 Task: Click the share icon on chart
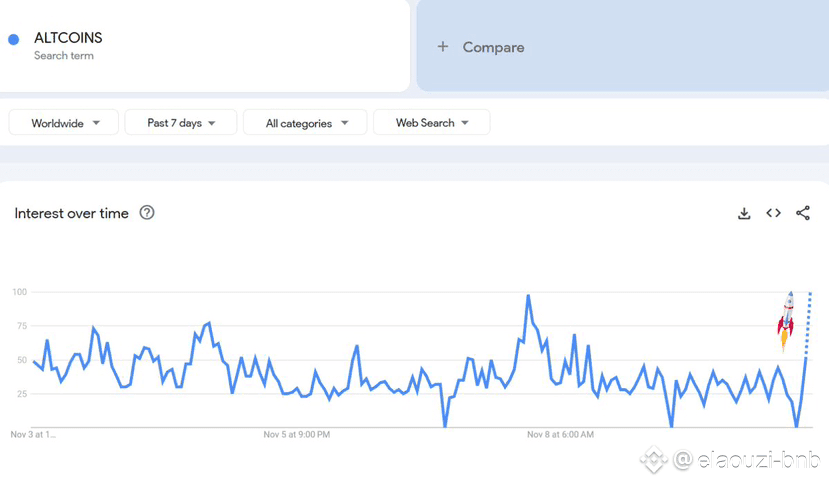point(803,213)
